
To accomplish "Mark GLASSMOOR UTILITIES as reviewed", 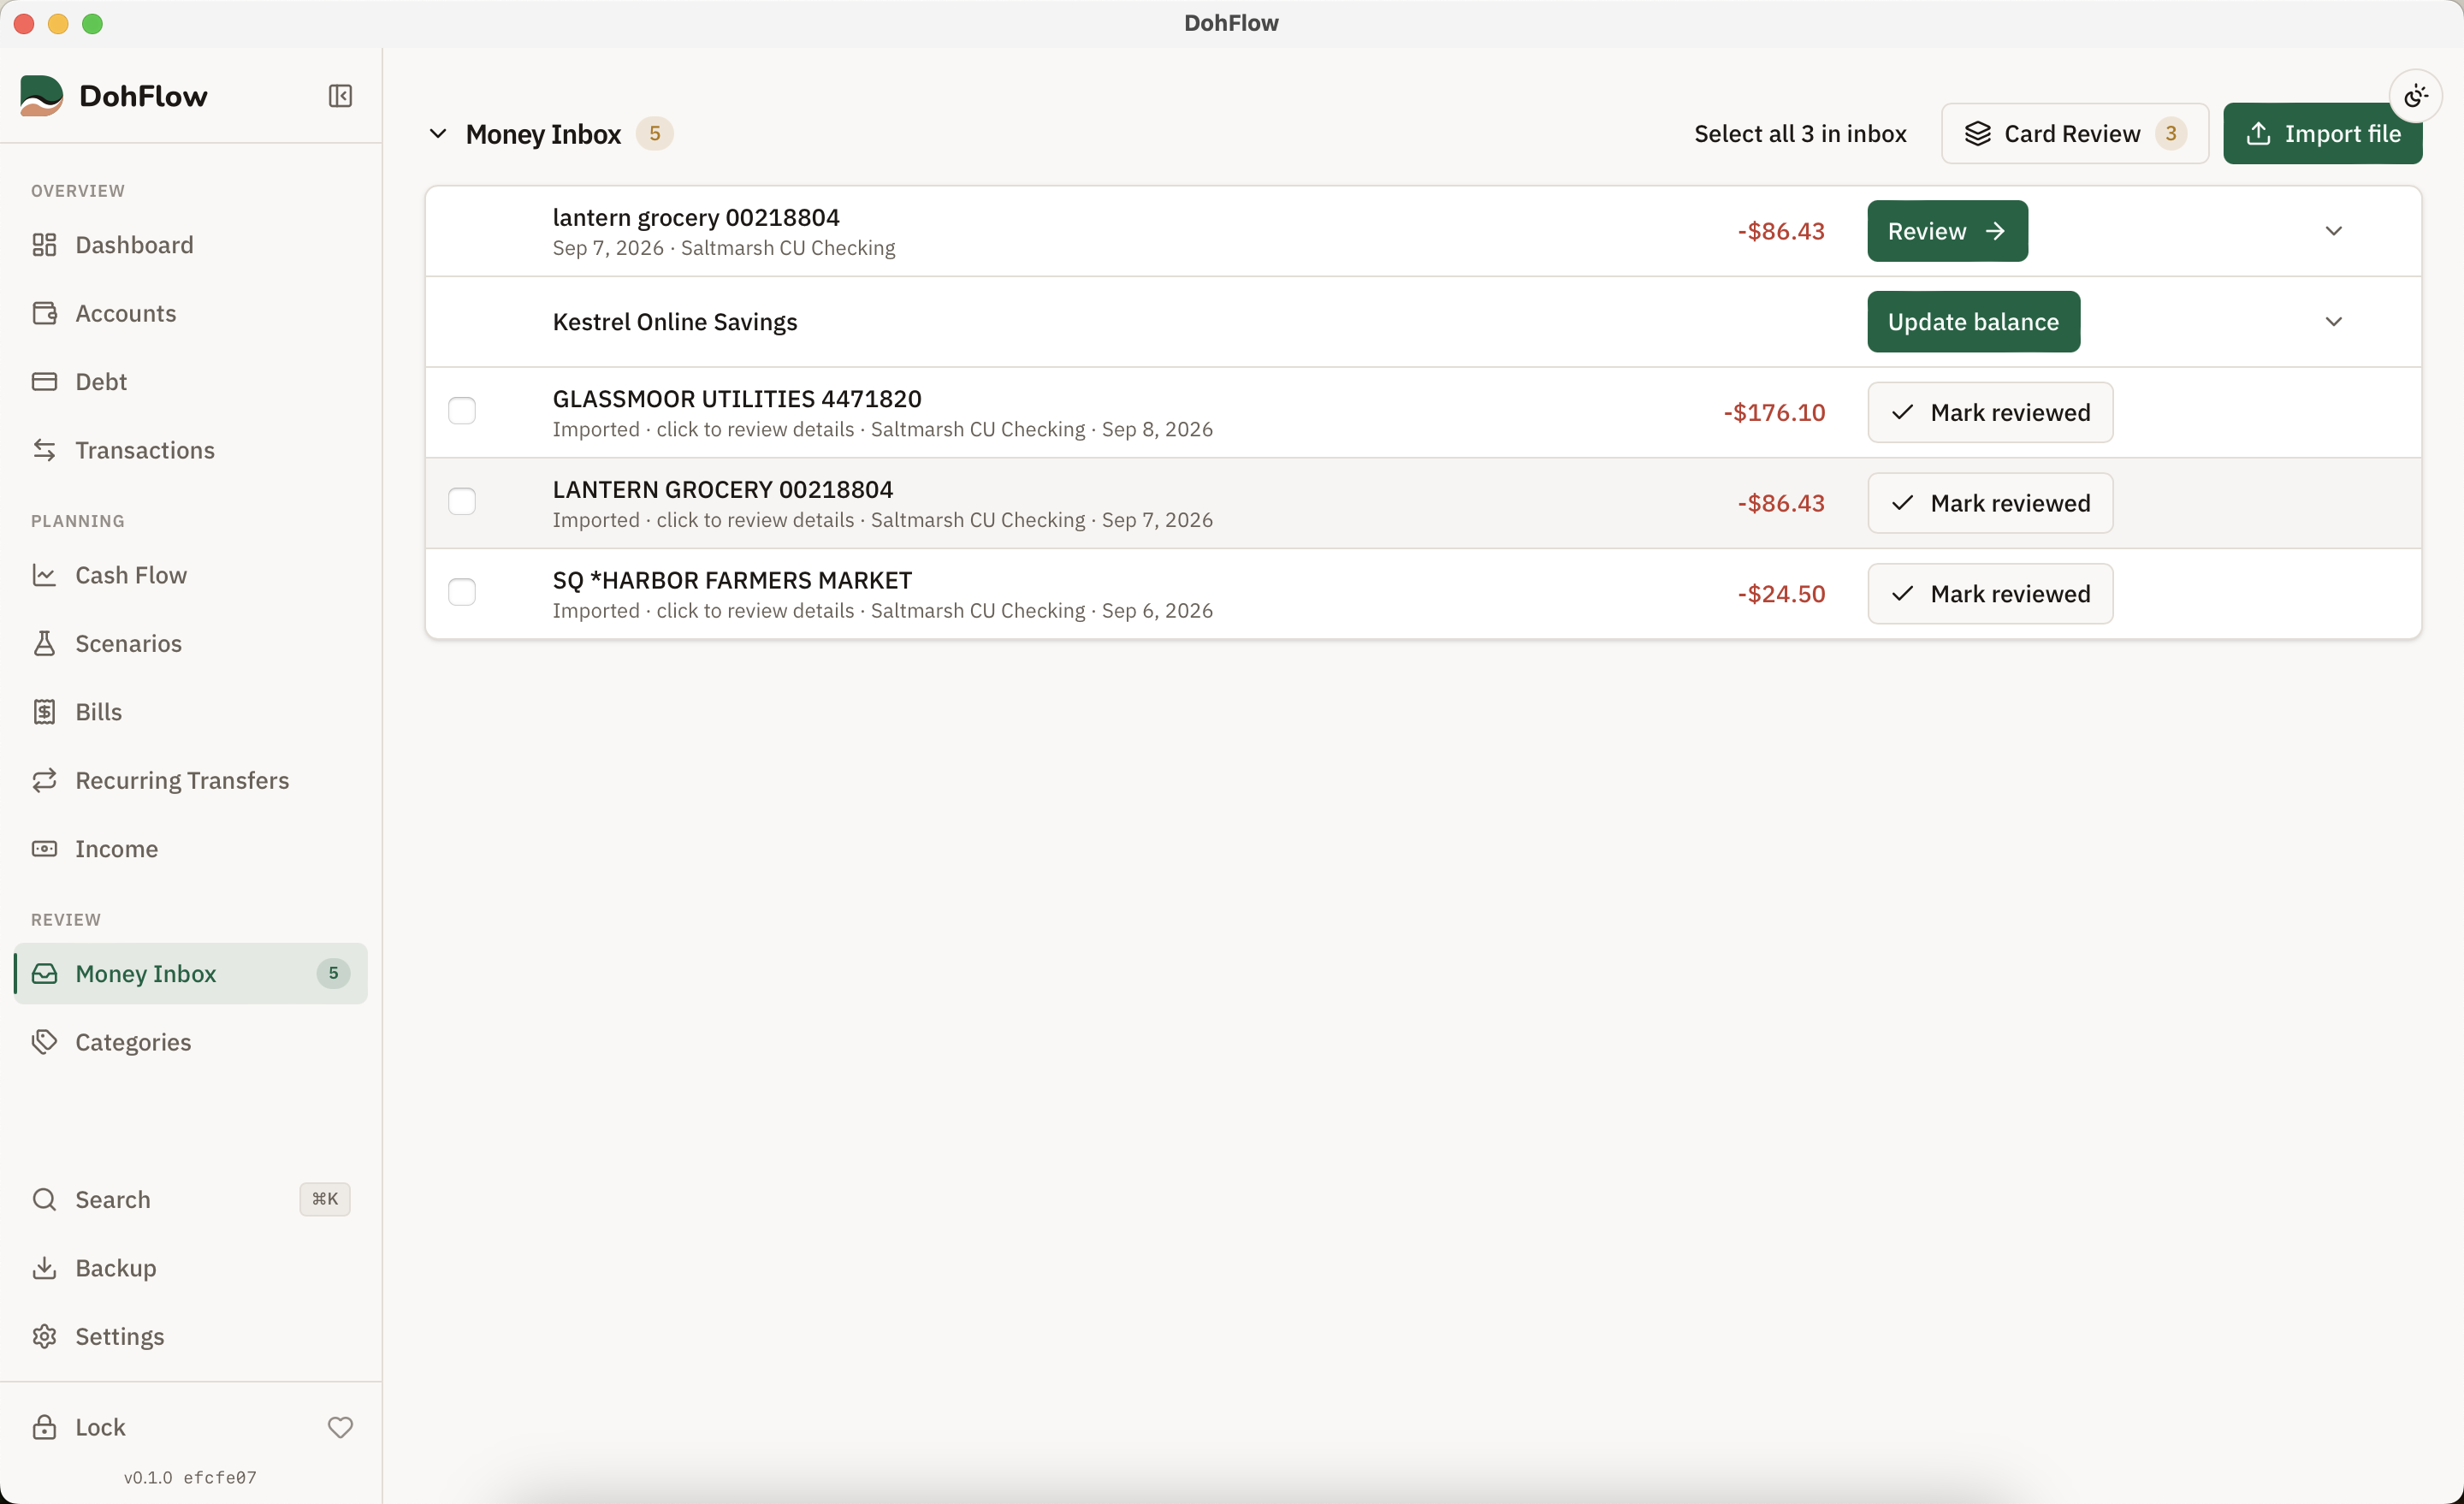I will pyautogui.click(x=1990, y=412).
